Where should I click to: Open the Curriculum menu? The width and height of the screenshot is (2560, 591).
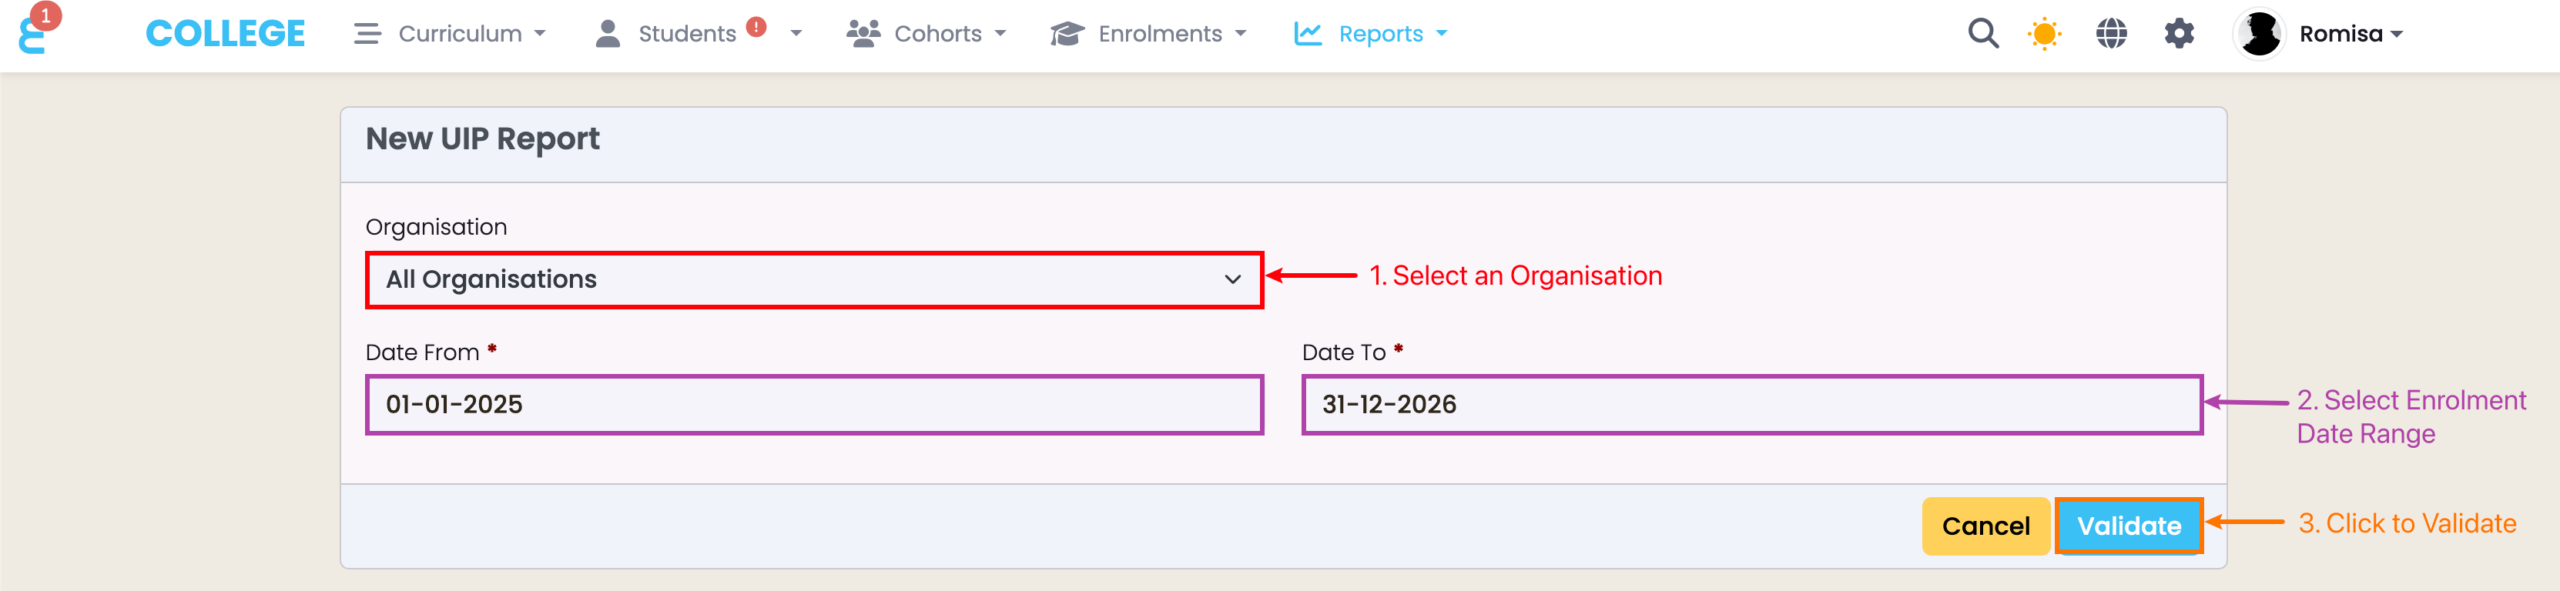coord(450,34)
